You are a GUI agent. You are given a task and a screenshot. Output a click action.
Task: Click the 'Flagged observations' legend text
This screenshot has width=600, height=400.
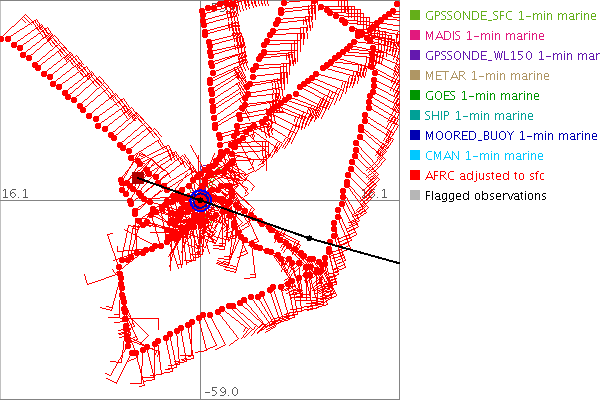[x=485, y=196]
